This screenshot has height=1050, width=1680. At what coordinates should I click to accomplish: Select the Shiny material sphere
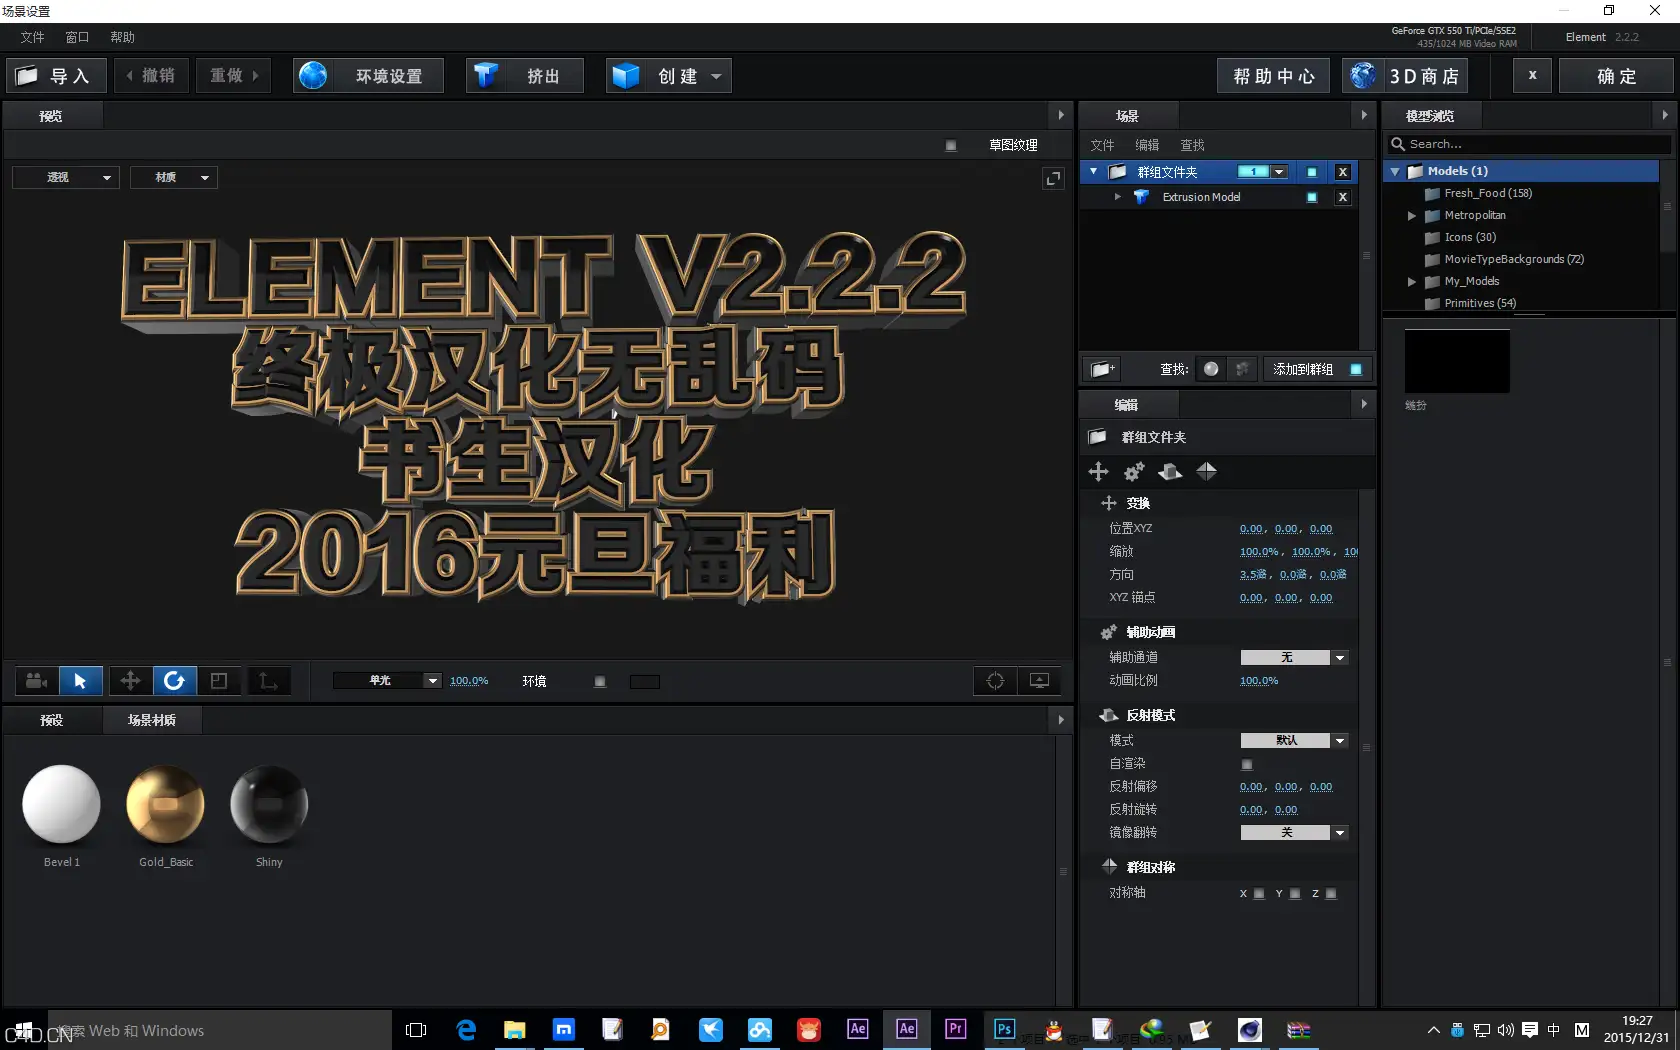pos(269,805)
